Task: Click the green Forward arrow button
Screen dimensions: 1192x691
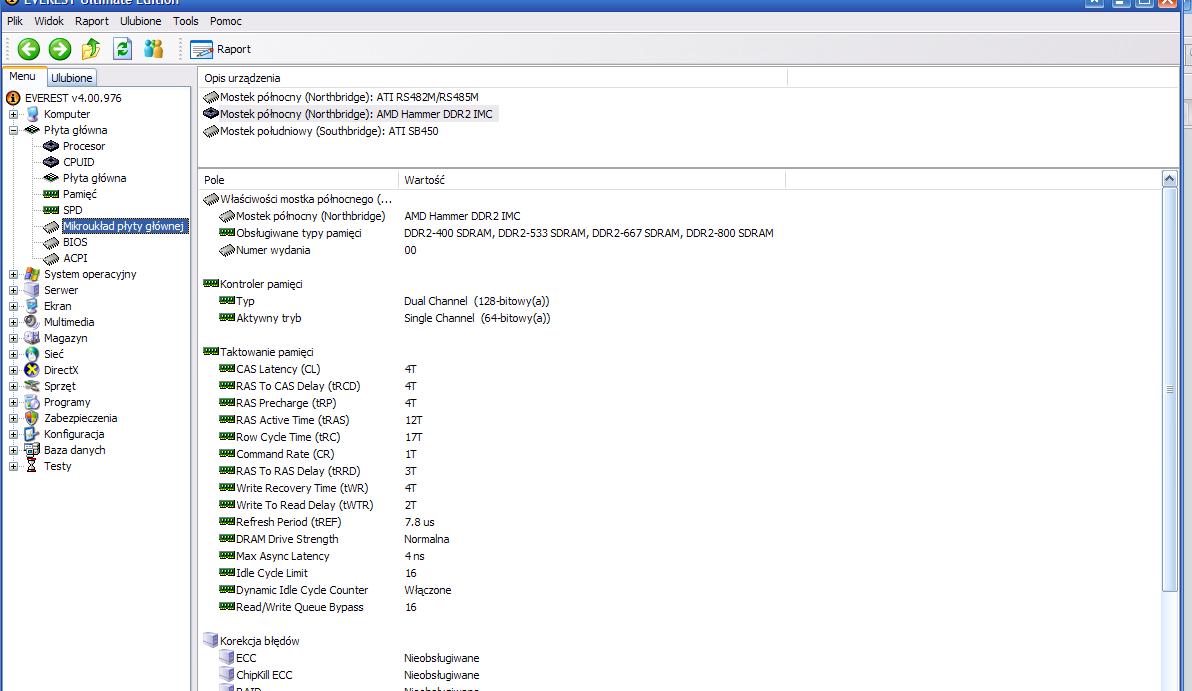Action: click(60, 49)
